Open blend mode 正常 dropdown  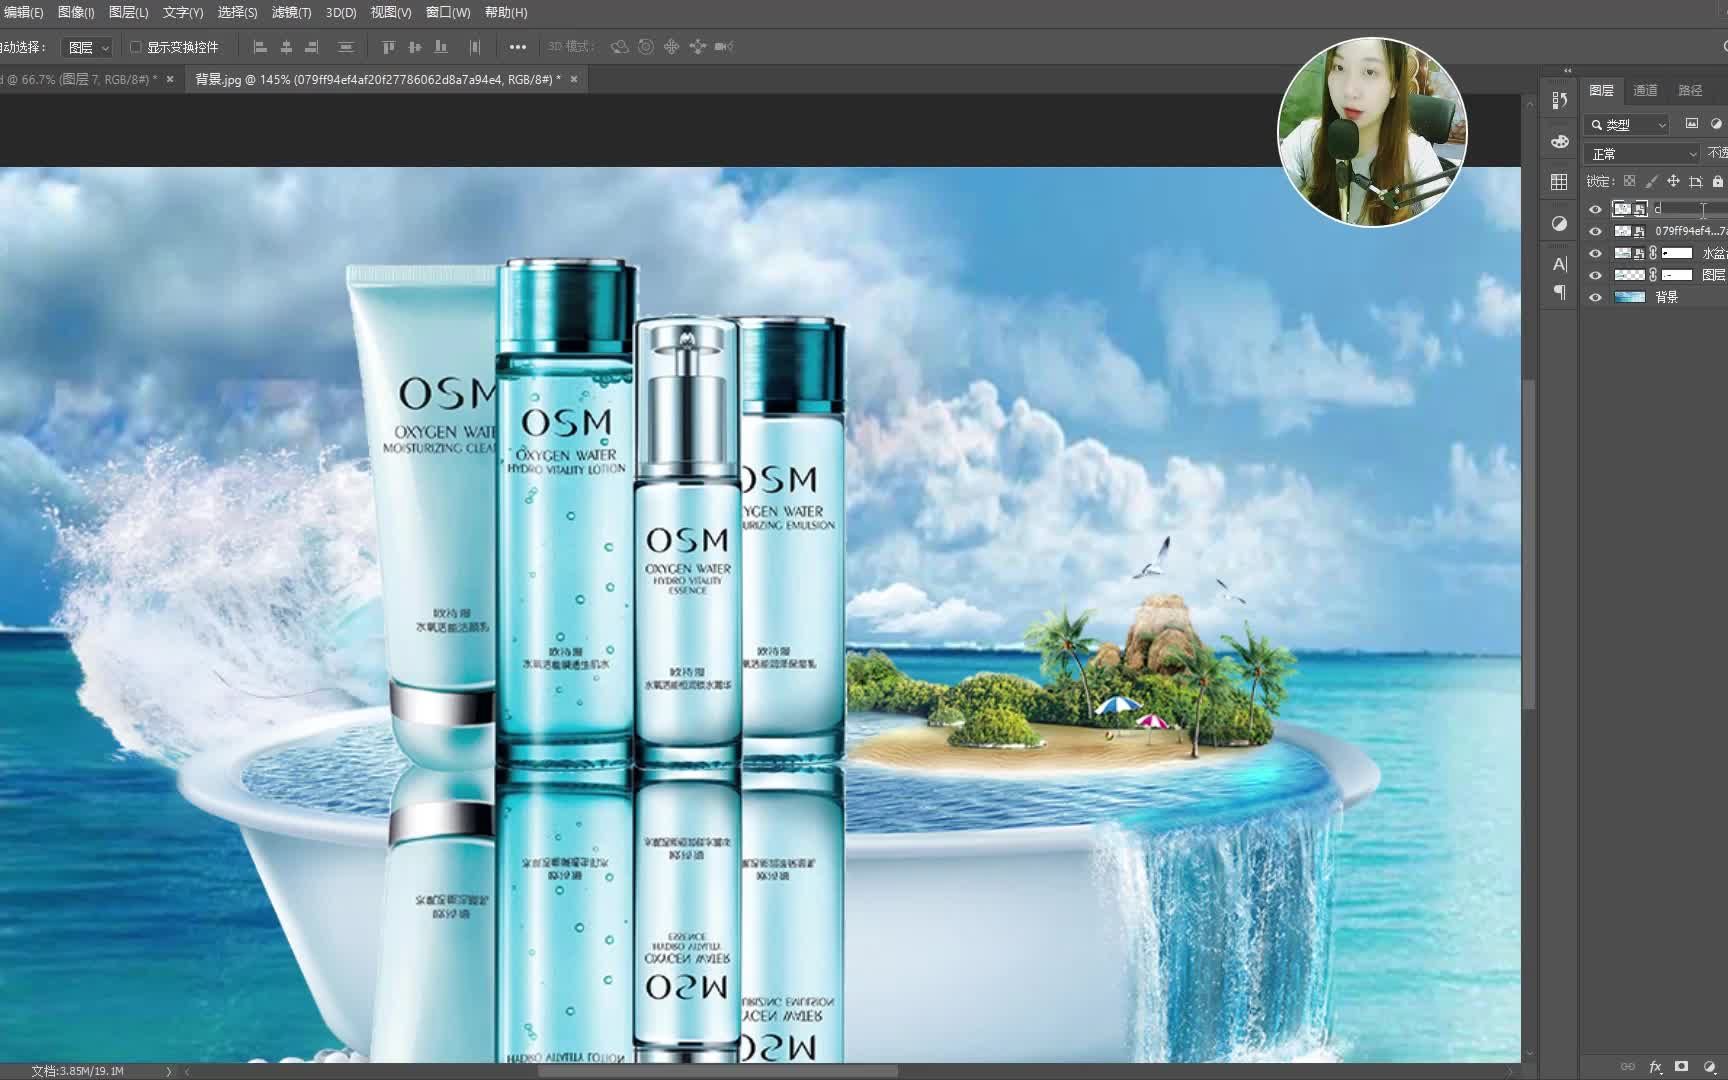pos(1643,154)
